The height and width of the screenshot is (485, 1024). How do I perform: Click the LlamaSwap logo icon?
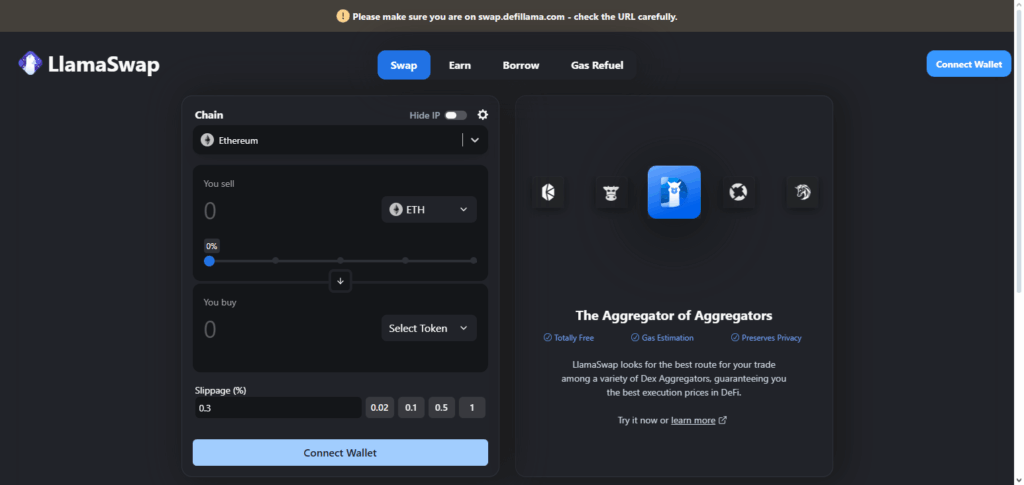tap(30, 63)
